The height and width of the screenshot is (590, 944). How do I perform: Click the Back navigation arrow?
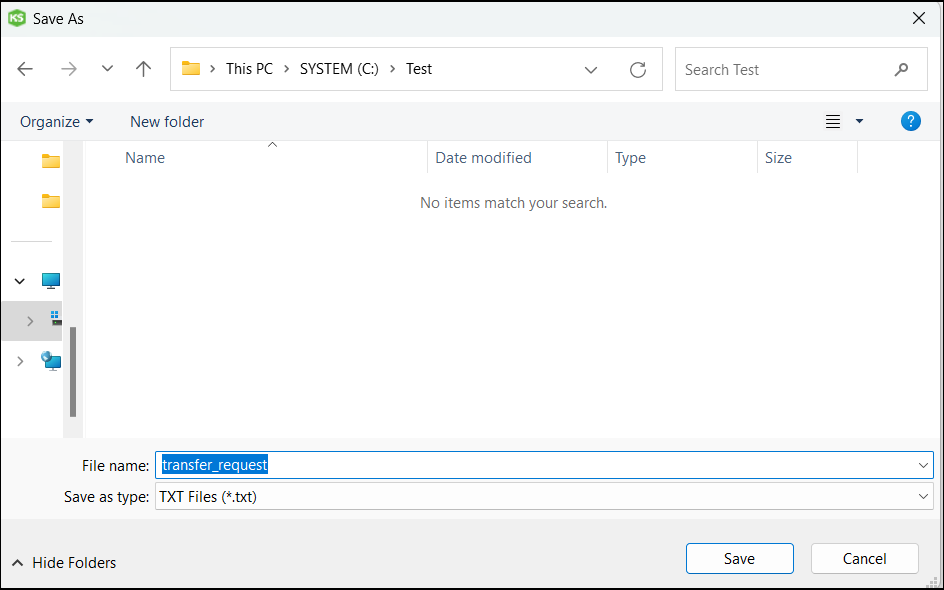click(x=26, y=69)
